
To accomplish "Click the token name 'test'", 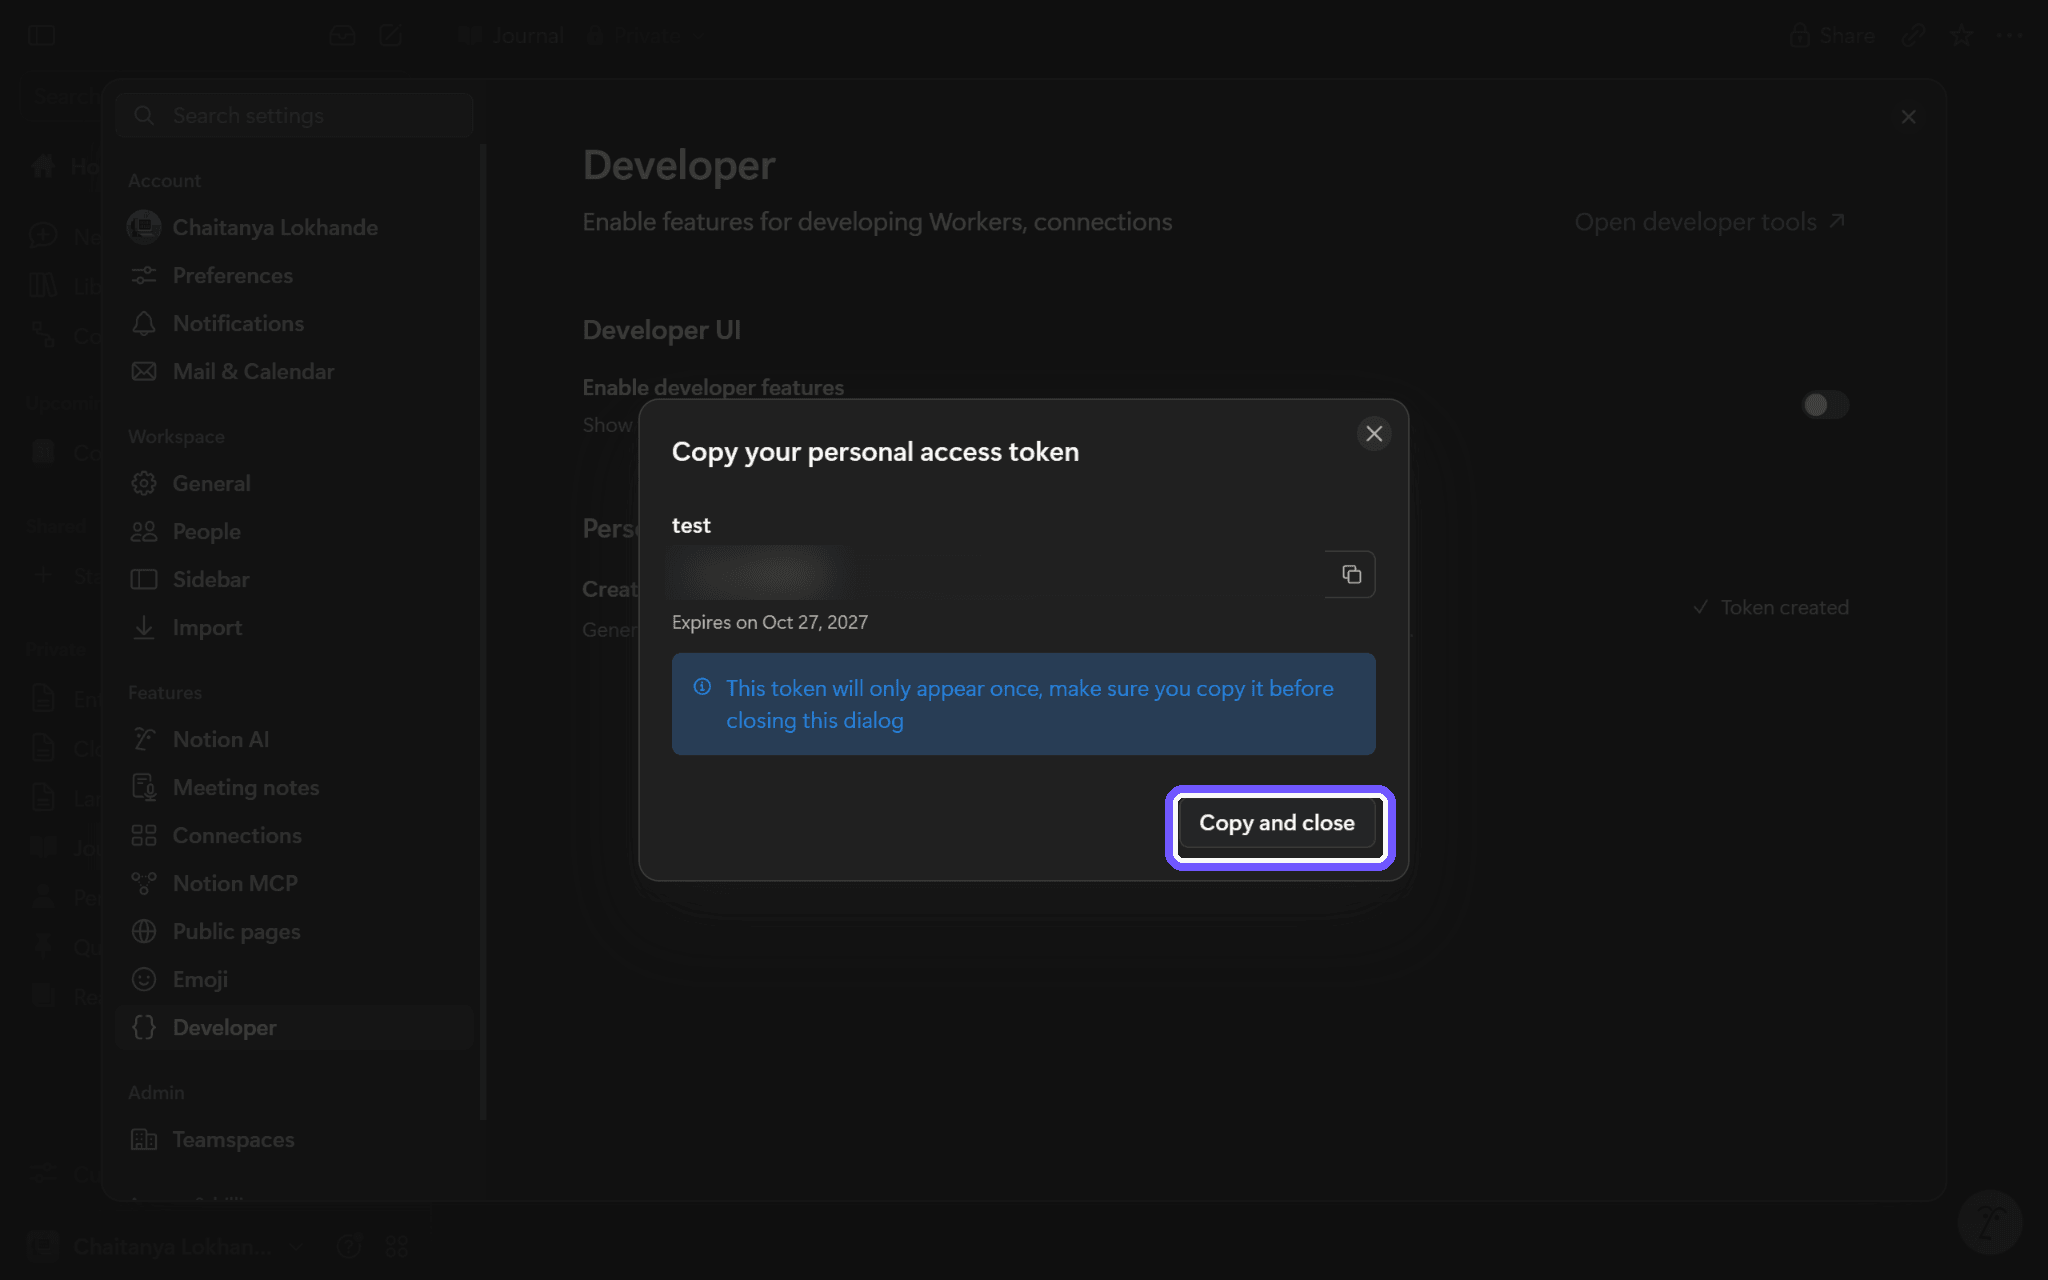I will (x=691, y=526).
